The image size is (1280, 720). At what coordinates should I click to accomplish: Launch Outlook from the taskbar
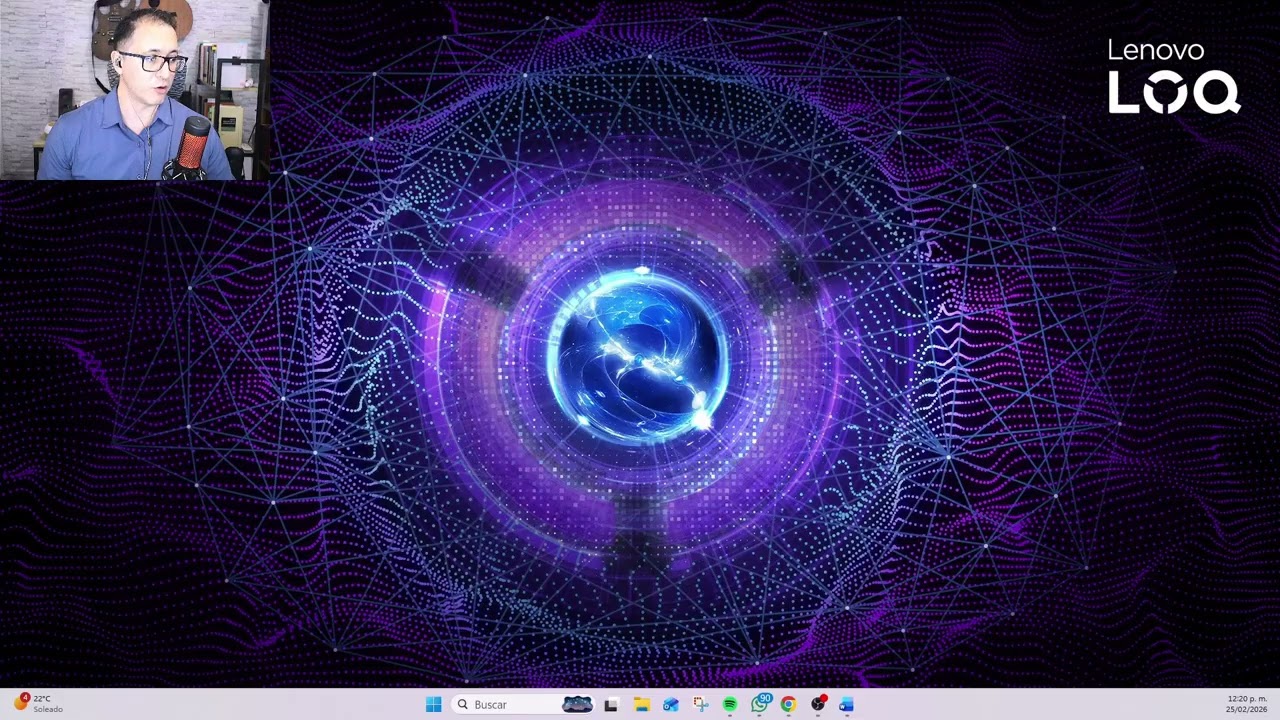pyautogui.click(x=670, y=705)
